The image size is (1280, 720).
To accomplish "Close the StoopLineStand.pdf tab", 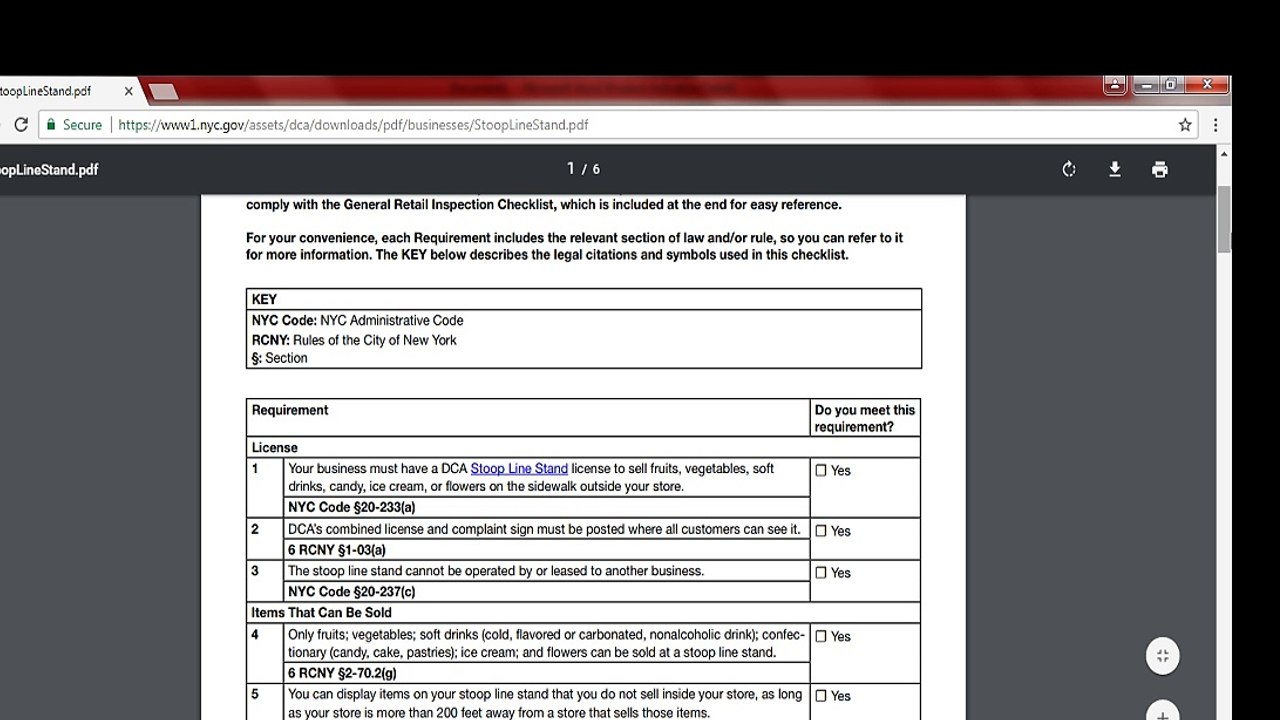I will pos(129,91).
